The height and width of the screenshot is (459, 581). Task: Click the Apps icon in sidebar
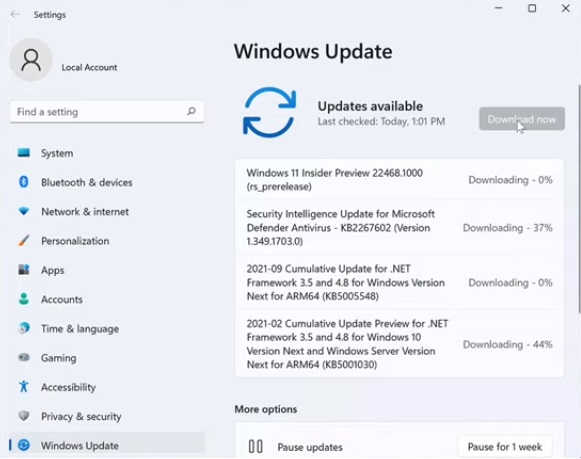[x=24, y=270]
